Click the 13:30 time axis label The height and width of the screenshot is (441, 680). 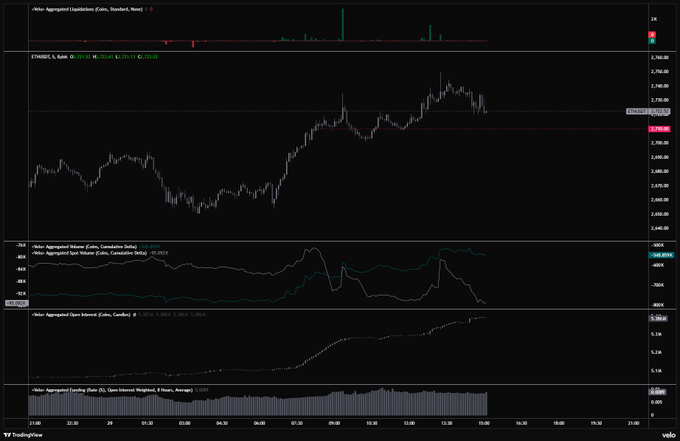[446, 423]
